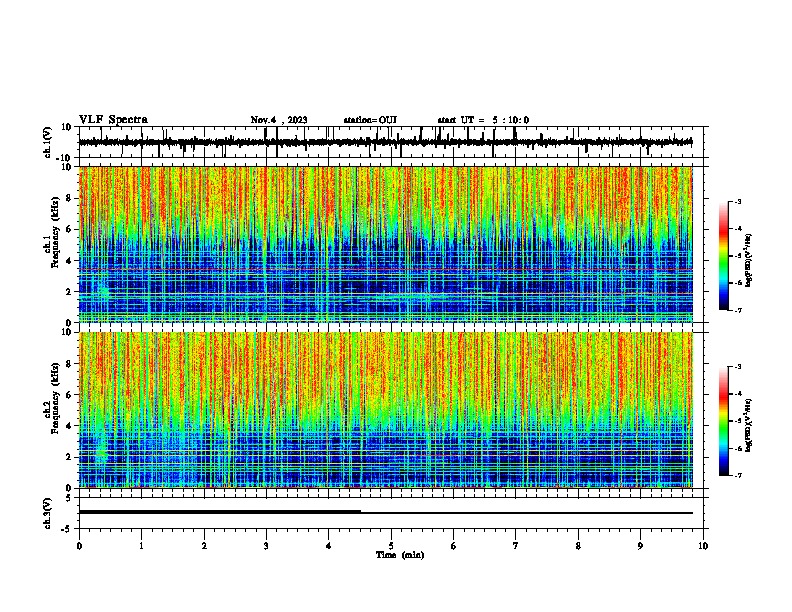Click the "-7" label on ch.2 color bar
Viewport: 792px width, 612px height.
(x=738, y=475)
